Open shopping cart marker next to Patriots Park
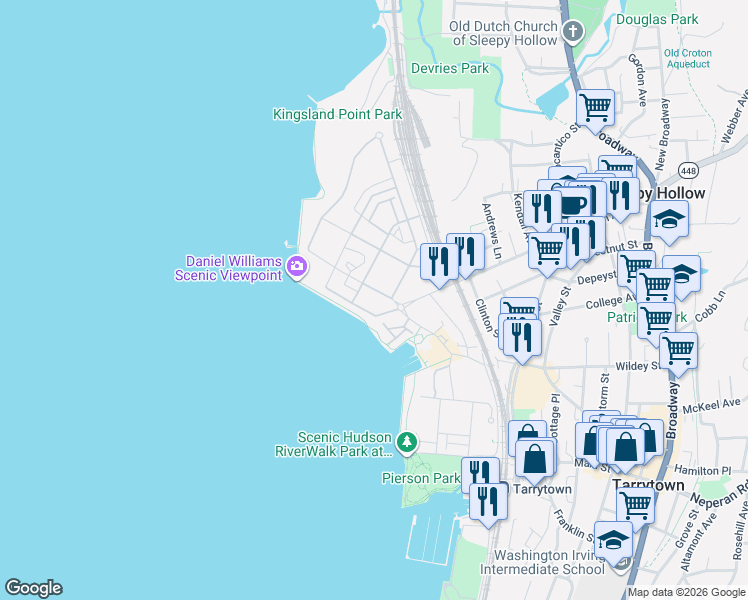The height and width of the screenshot is (600, 748). click(x=656, y=321)
